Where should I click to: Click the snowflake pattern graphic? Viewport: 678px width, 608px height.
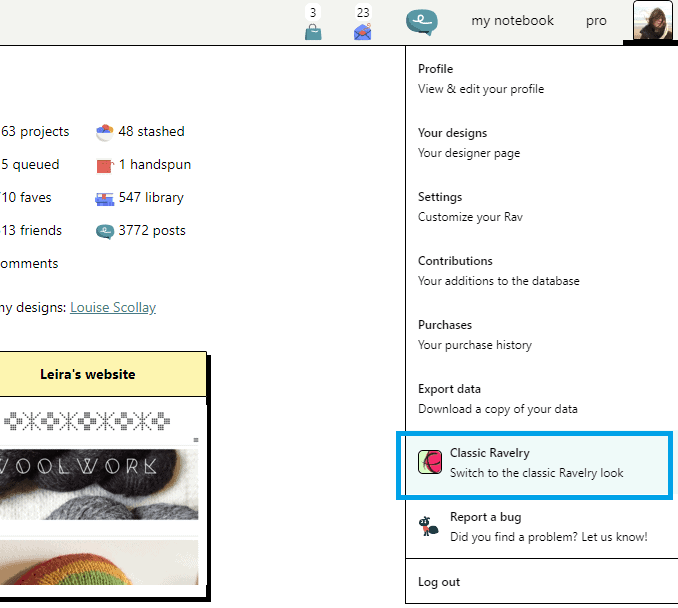pyautogui.click(x=86, y=421)
